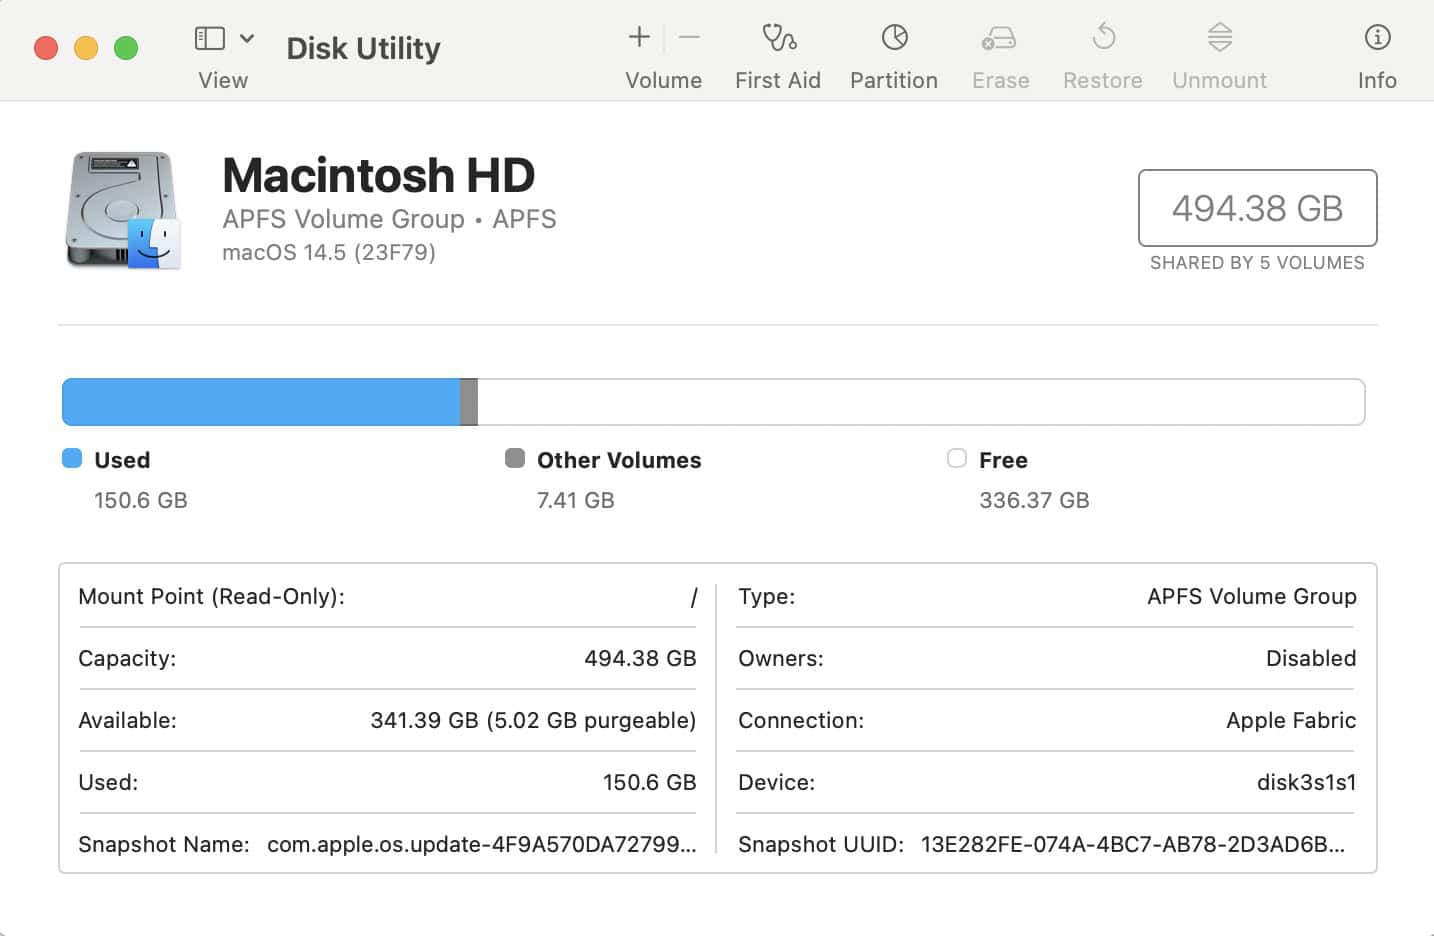Click the minus icon to delete a volume
Viewport: 1434px width, 936px height.
click(689, 37)
